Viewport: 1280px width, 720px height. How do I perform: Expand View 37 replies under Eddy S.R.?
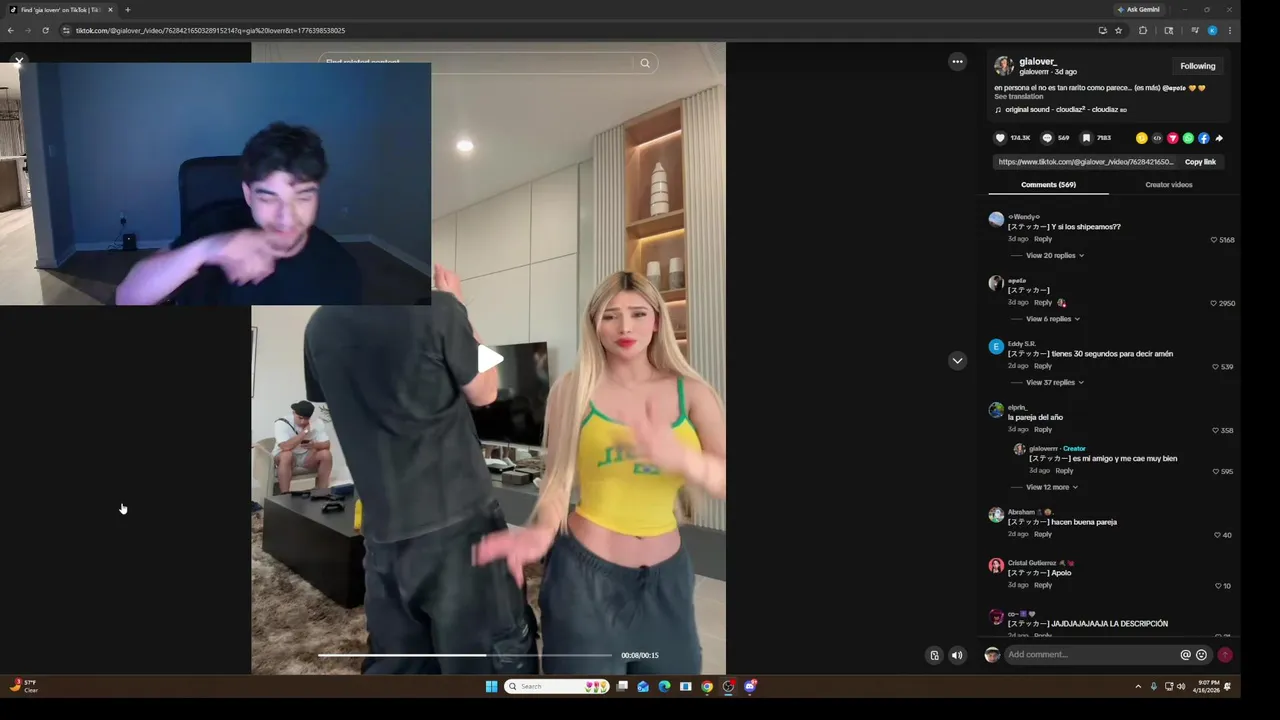1055,382
